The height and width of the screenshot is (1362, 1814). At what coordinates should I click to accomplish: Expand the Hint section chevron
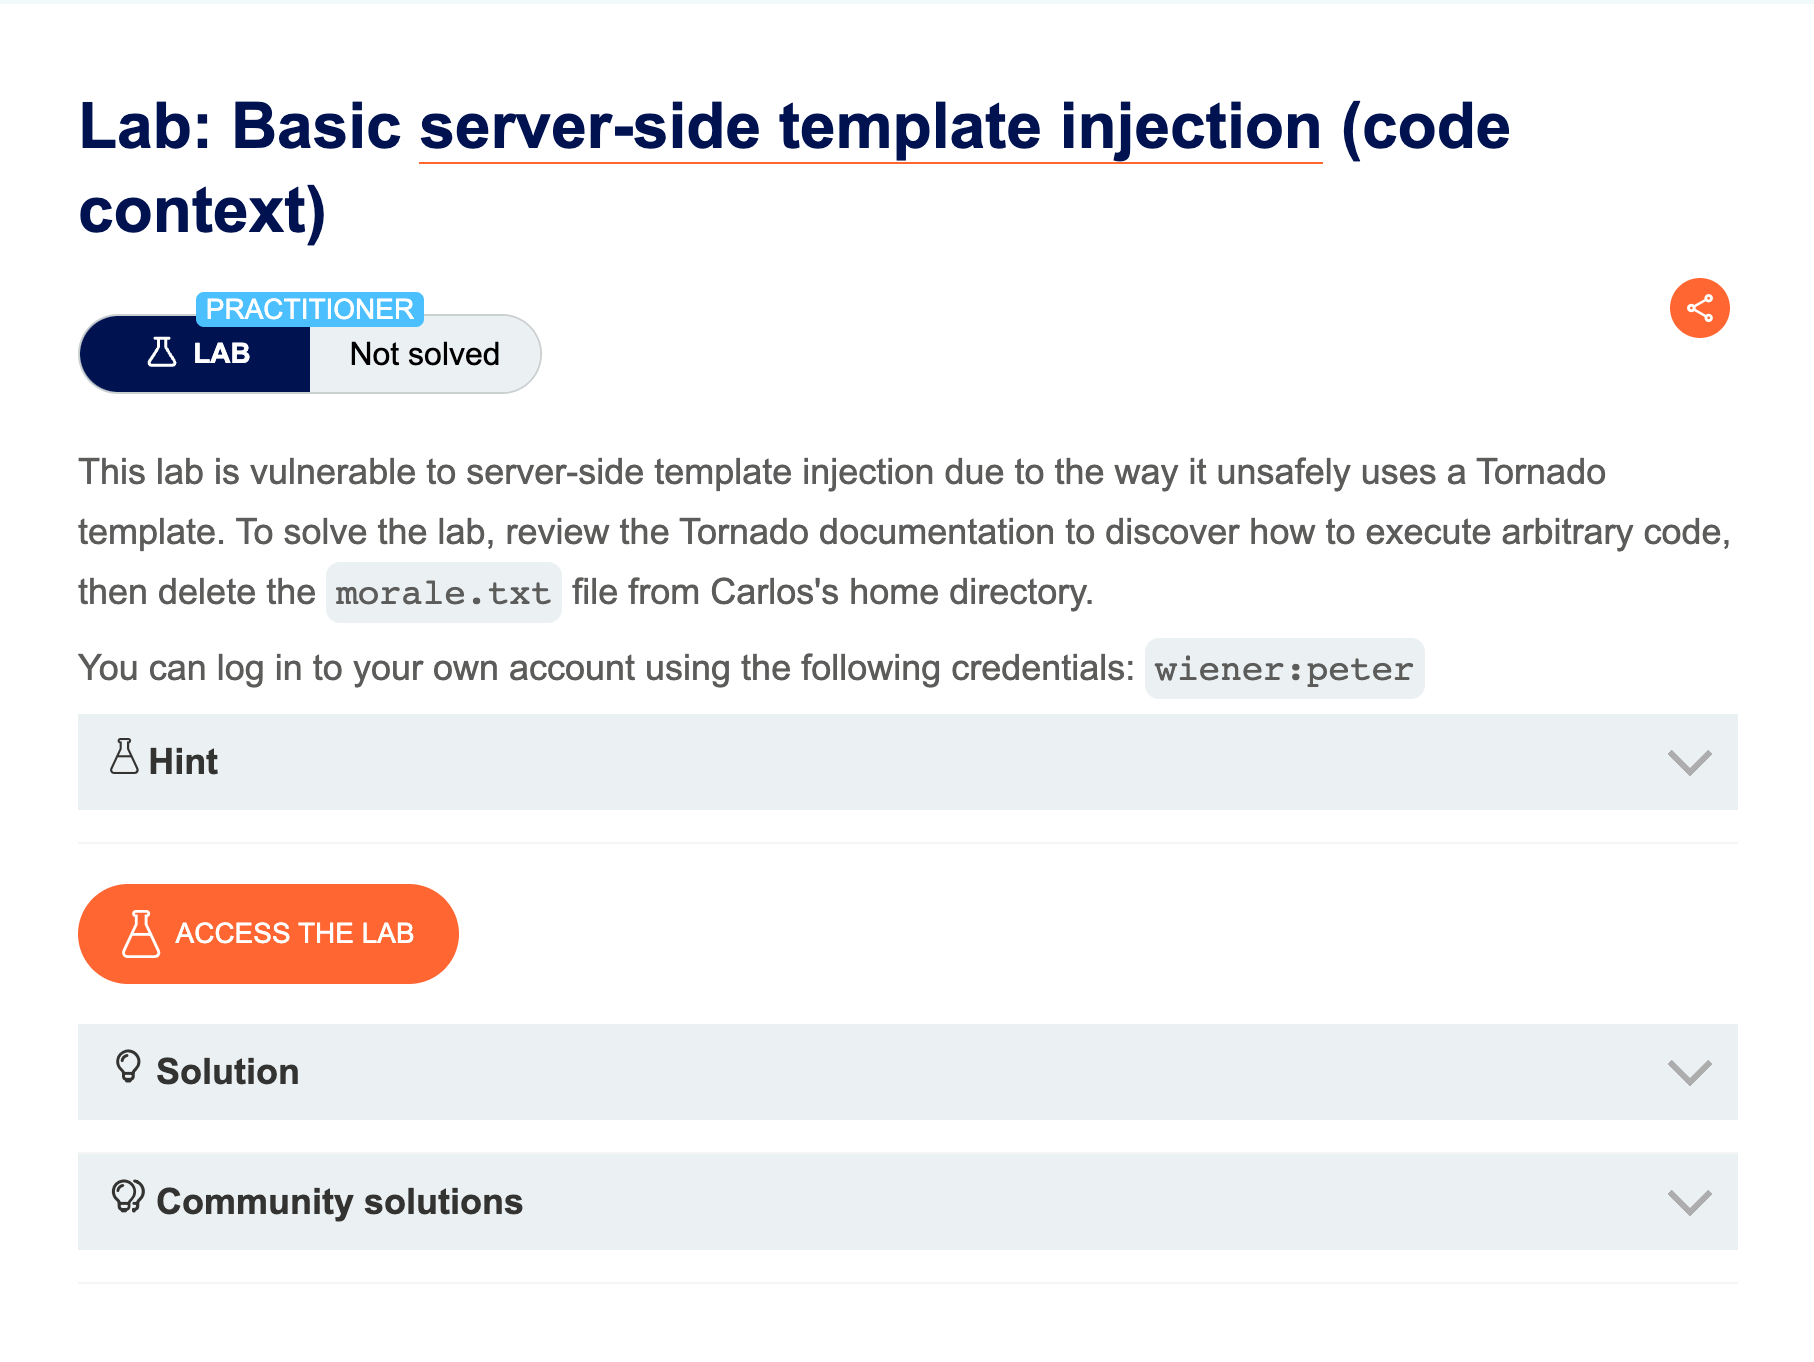click(x=1689, y=763)
